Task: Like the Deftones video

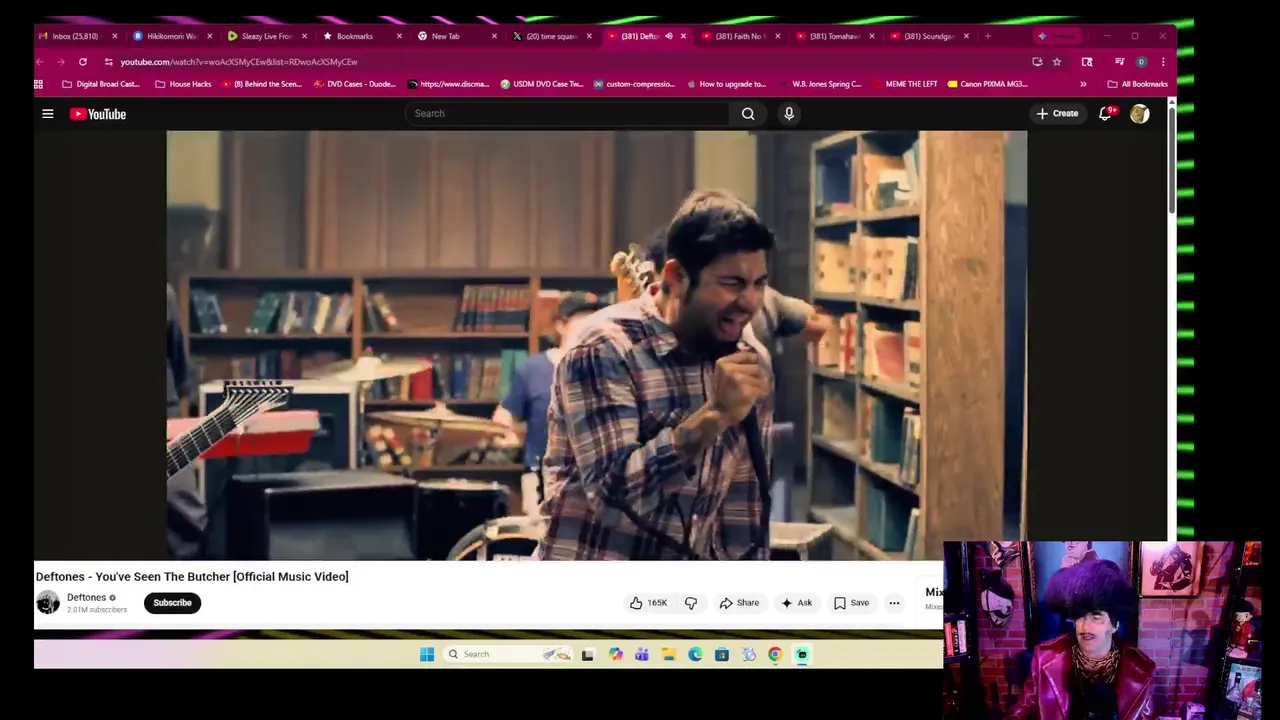Action: 648,603
